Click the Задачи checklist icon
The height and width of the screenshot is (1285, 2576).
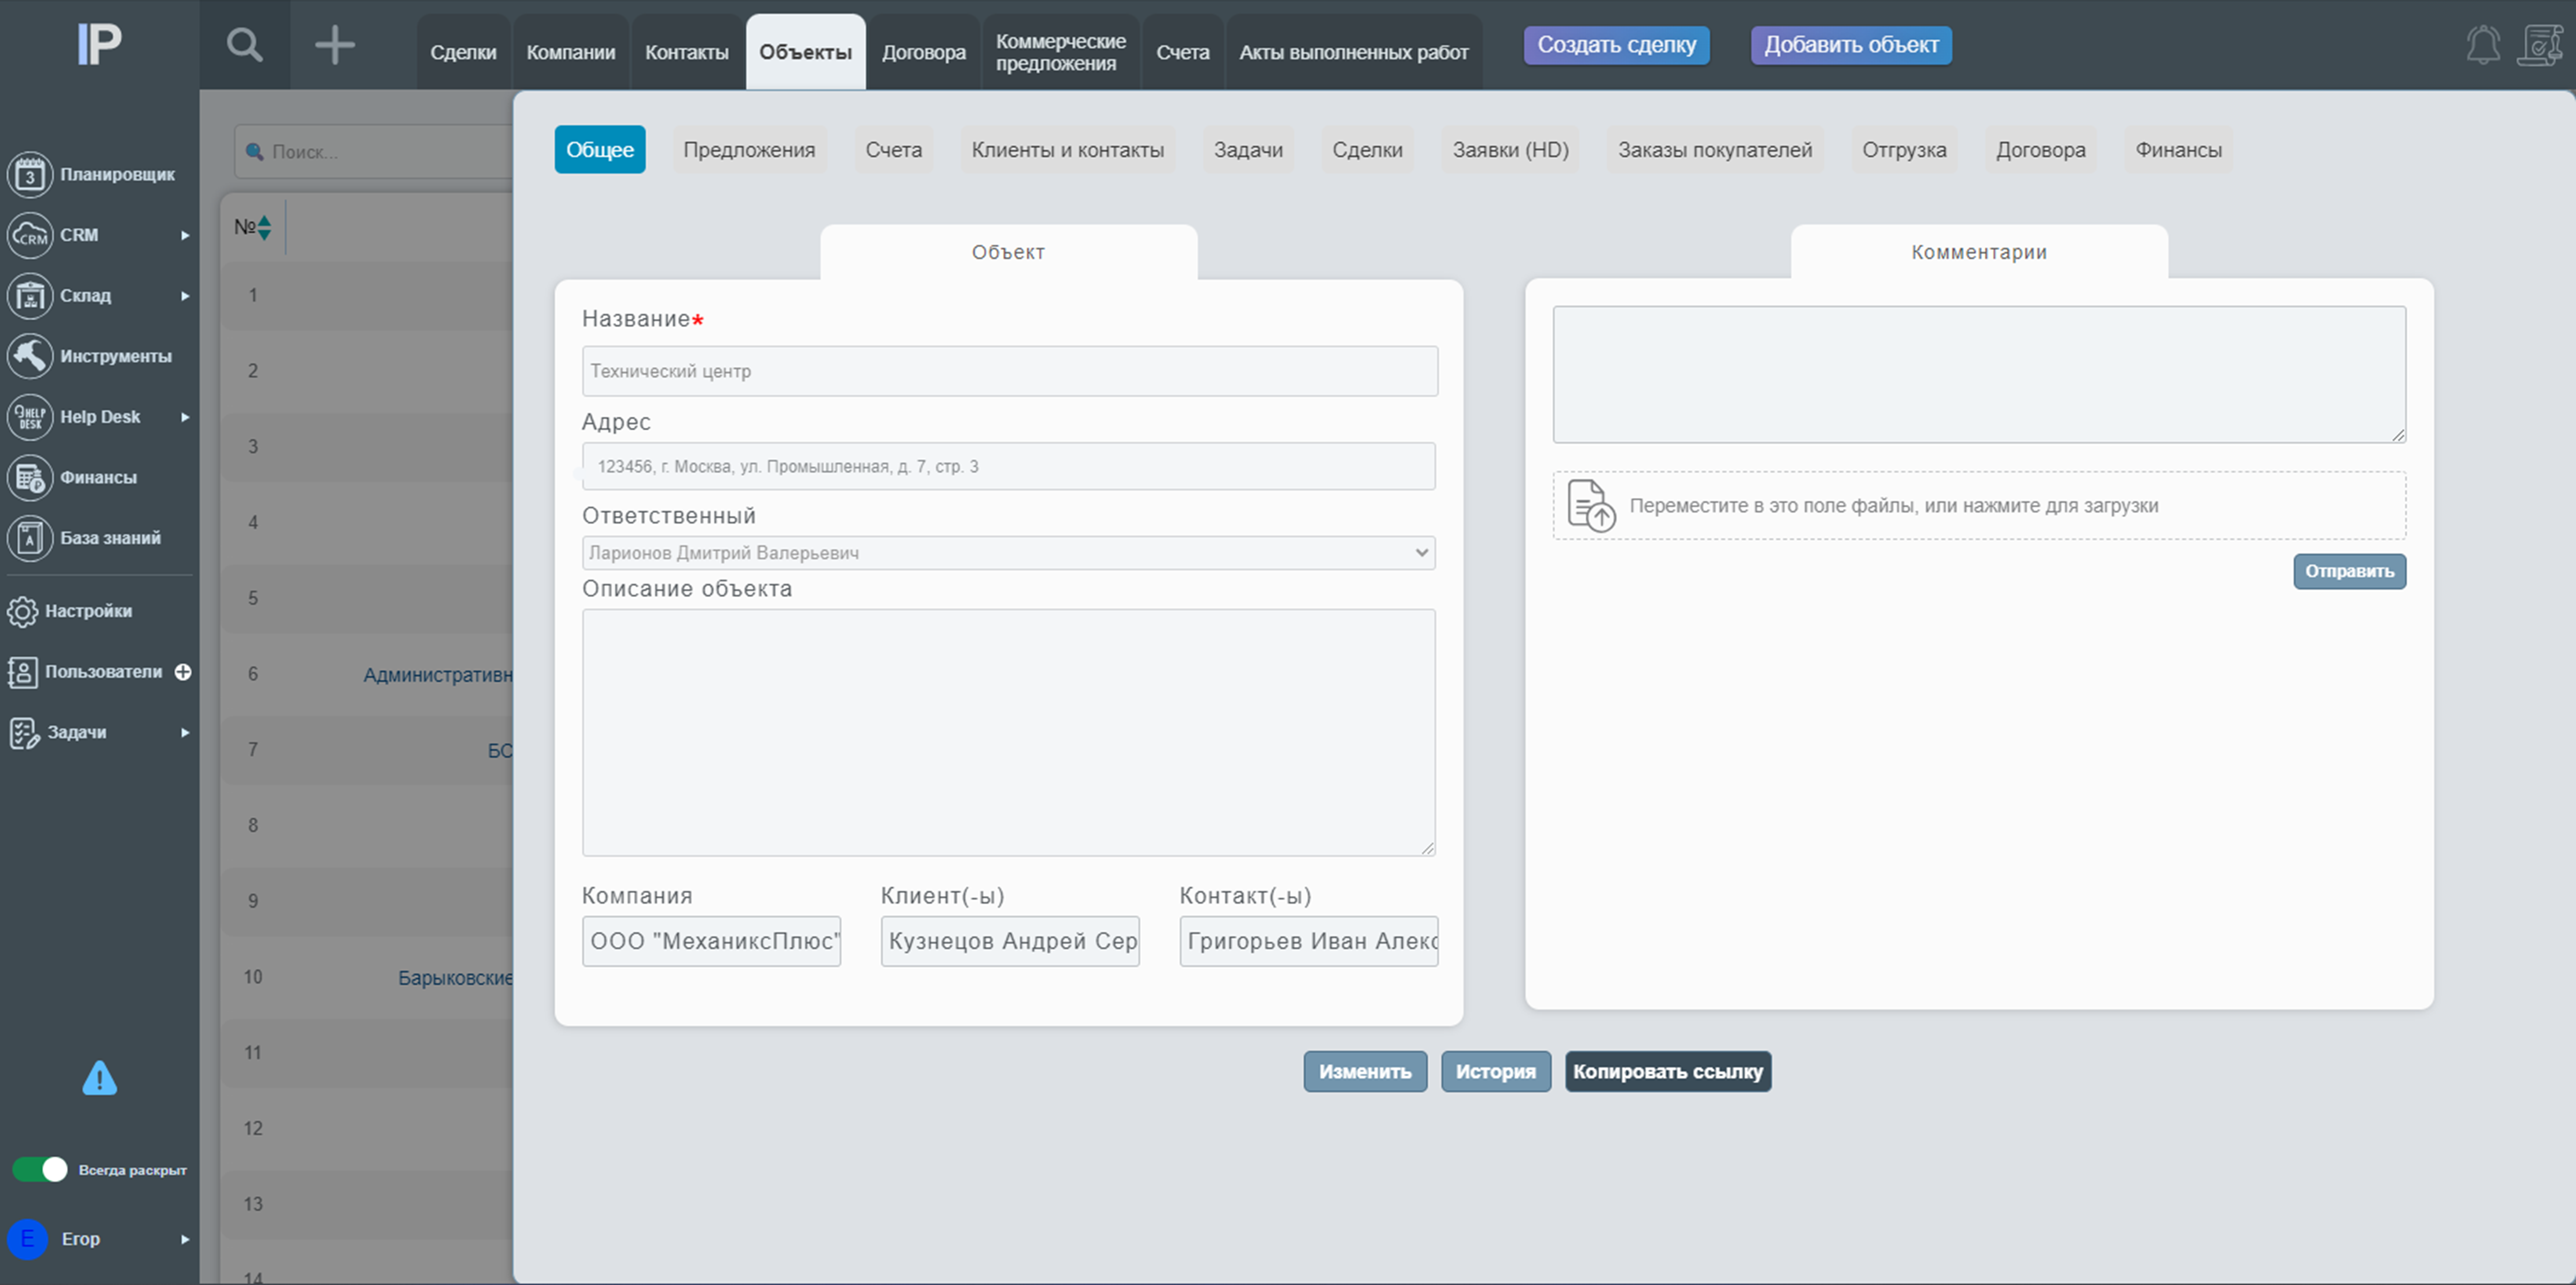(24, 733)
